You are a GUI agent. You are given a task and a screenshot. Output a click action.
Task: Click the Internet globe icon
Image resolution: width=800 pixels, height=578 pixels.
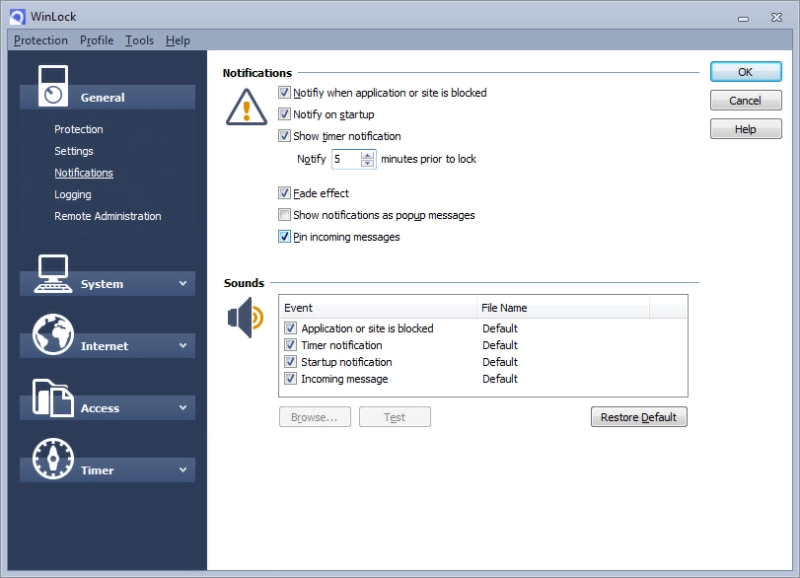point(53,335)
